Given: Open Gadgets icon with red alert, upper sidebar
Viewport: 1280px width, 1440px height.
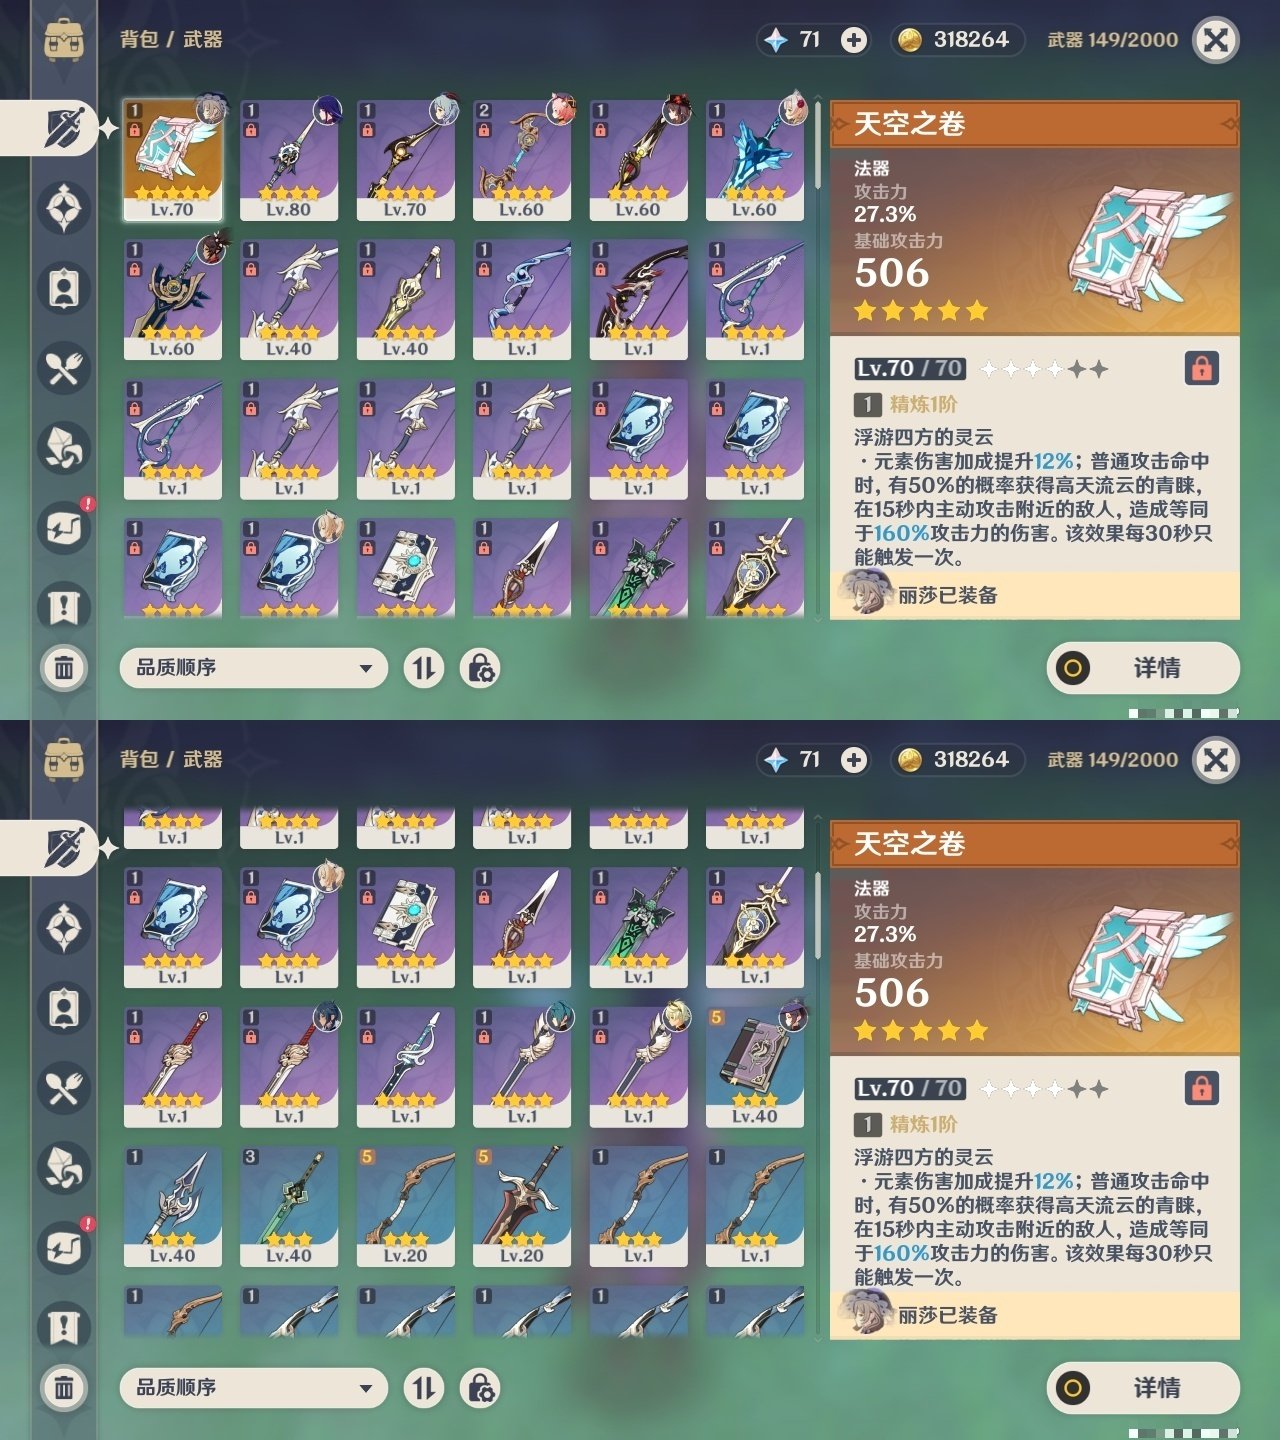Looking at the screenshot, I should (64, 527).
